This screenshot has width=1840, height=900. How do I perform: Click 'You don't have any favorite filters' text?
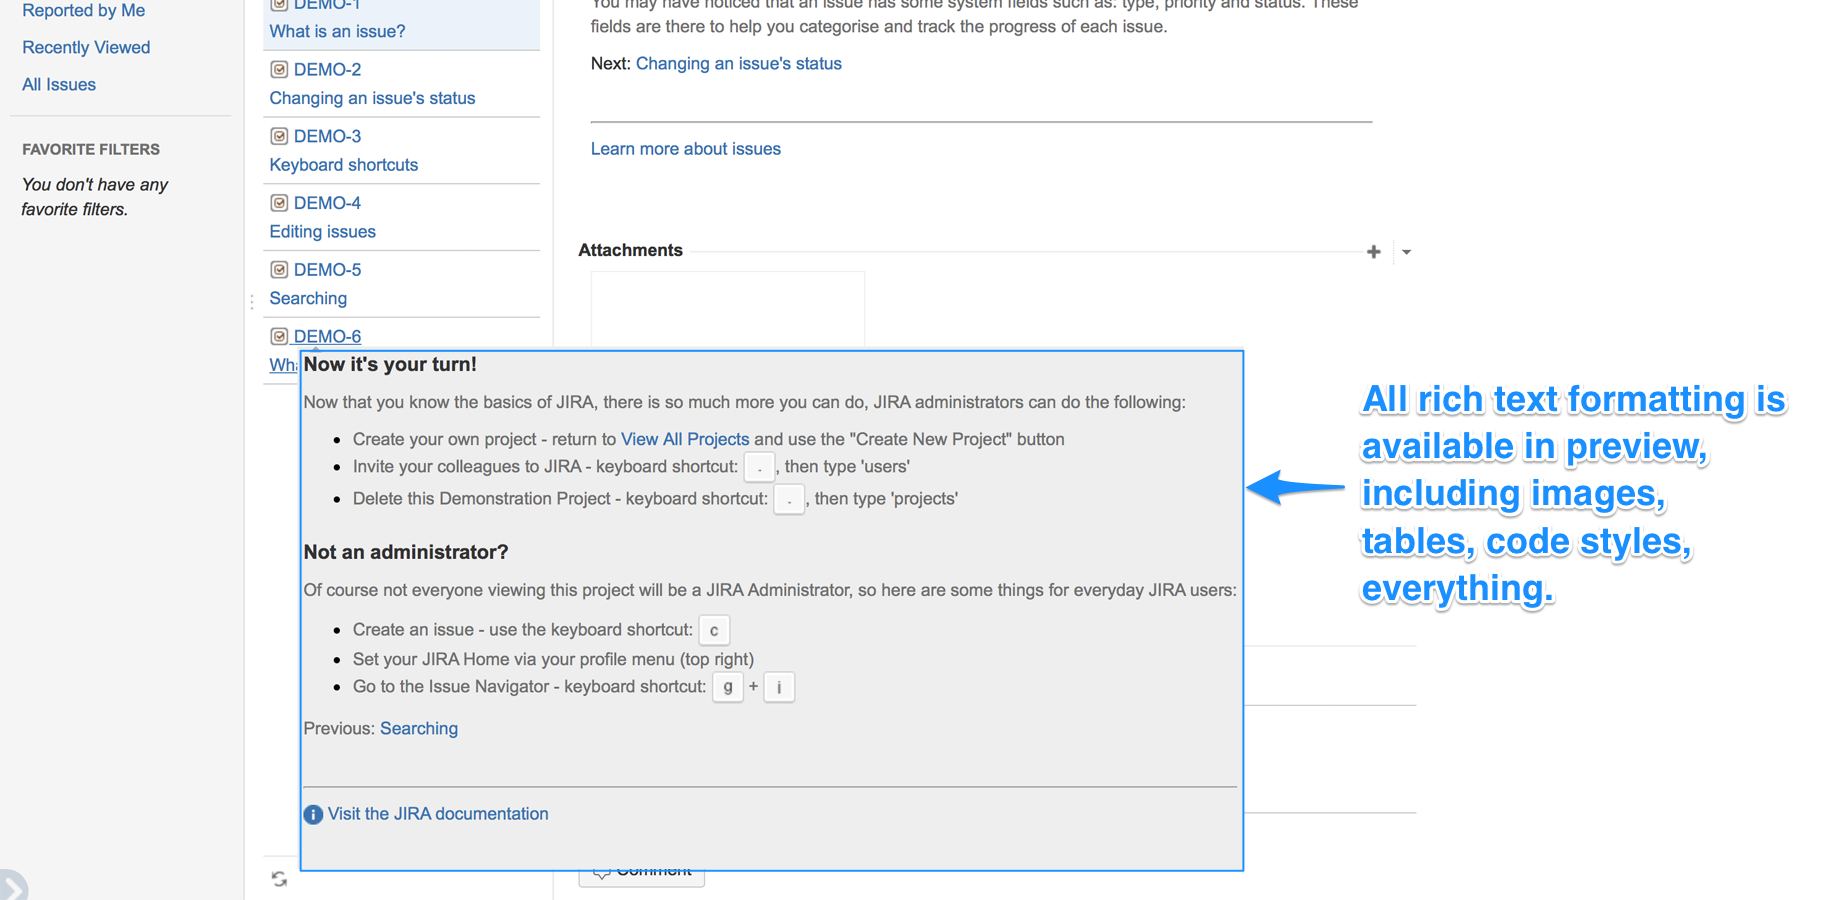click(95, 197)
